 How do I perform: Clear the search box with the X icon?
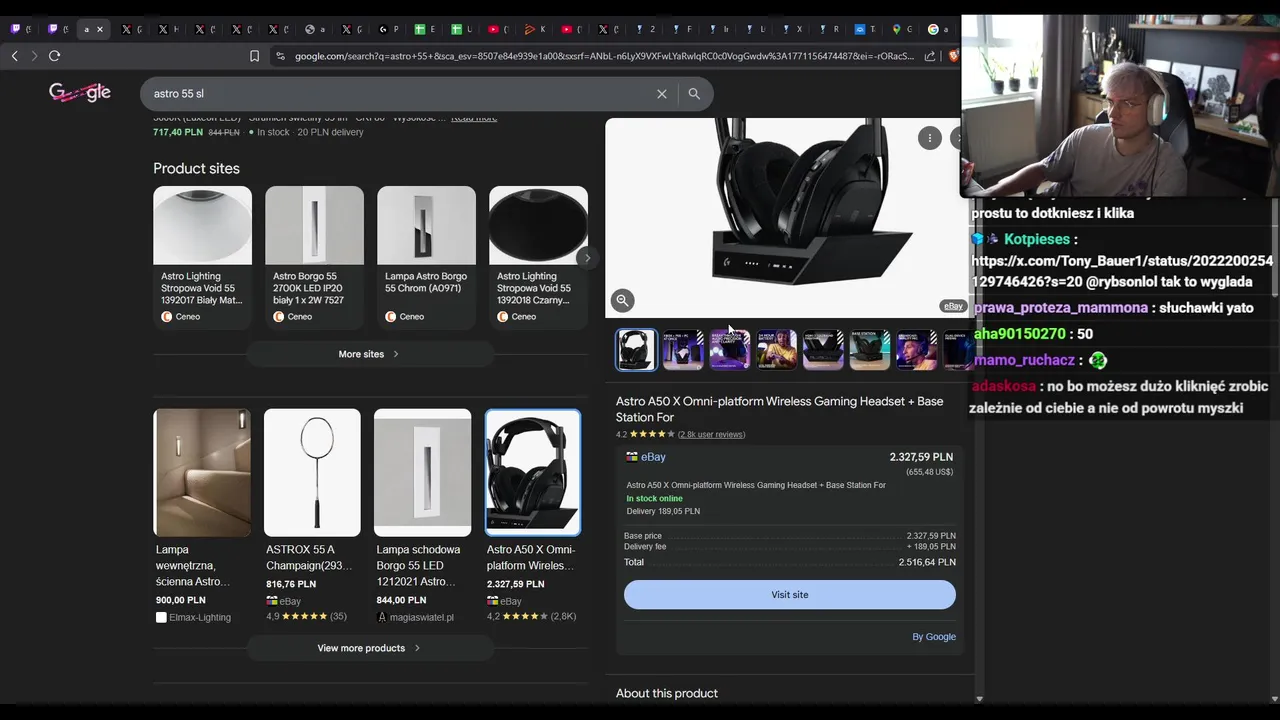[661, 94]
